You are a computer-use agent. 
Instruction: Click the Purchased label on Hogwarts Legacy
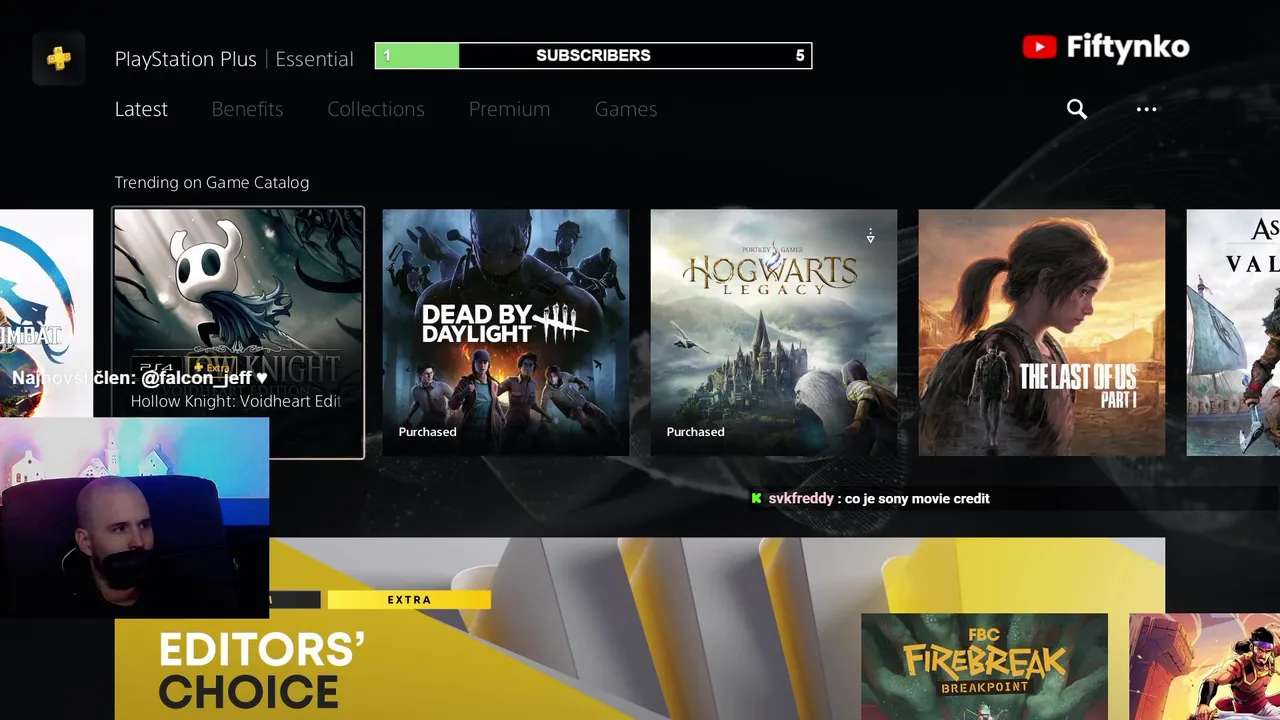(x=695, y=432)
